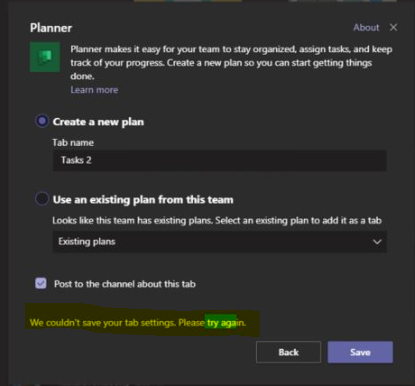
Task: Click the chevron arrow on Existing plans
Action: point(377,242)
